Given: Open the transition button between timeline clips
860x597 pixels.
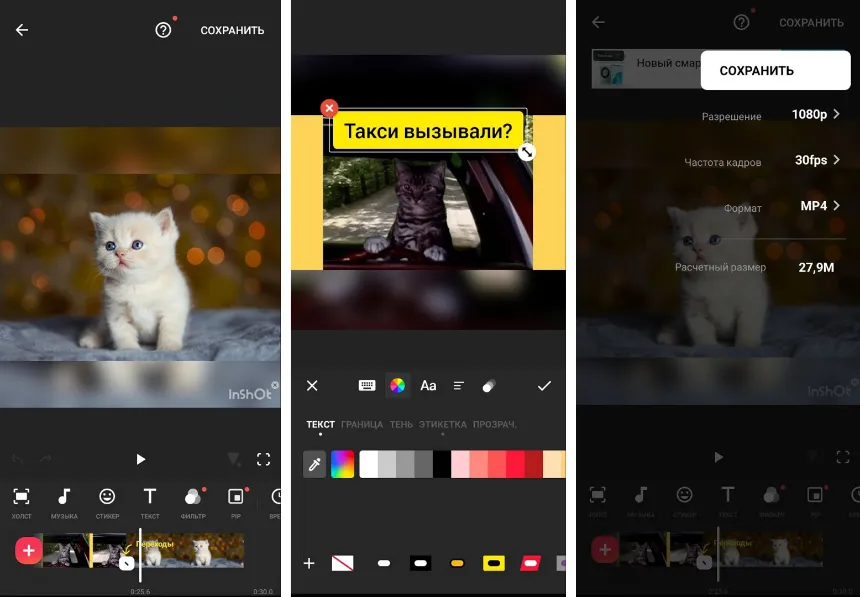Looking at the screenshot, I should tap(127, 563).
